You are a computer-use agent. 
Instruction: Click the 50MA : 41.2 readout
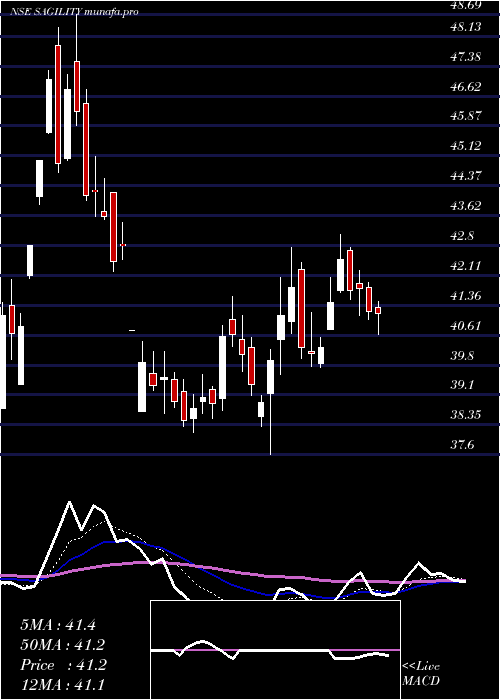(63, 645)
